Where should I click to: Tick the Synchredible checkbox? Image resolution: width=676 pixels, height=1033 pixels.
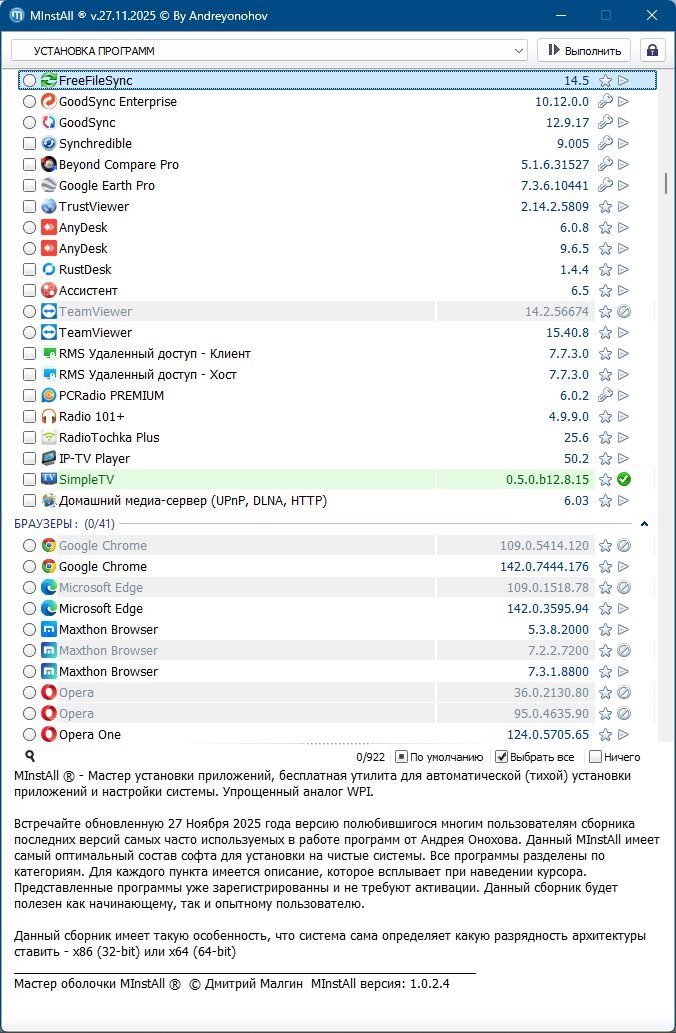(x=30, y=144)
